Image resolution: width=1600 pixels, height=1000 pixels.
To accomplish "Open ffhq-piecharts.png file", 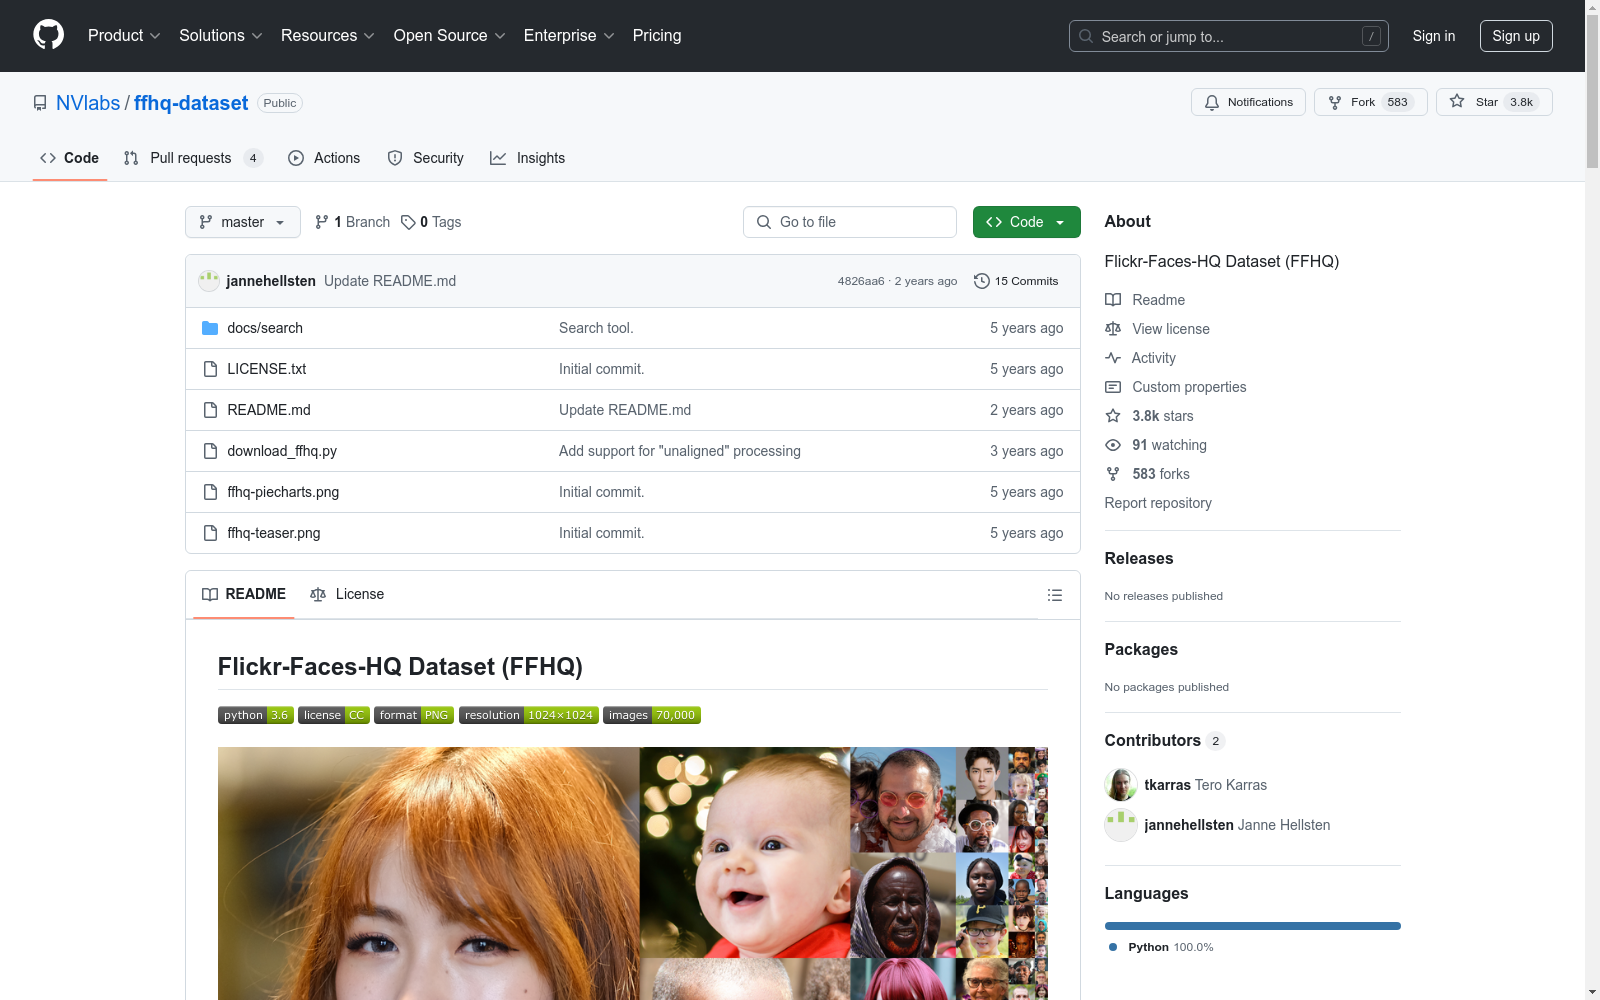I will [x=283, y=492].
